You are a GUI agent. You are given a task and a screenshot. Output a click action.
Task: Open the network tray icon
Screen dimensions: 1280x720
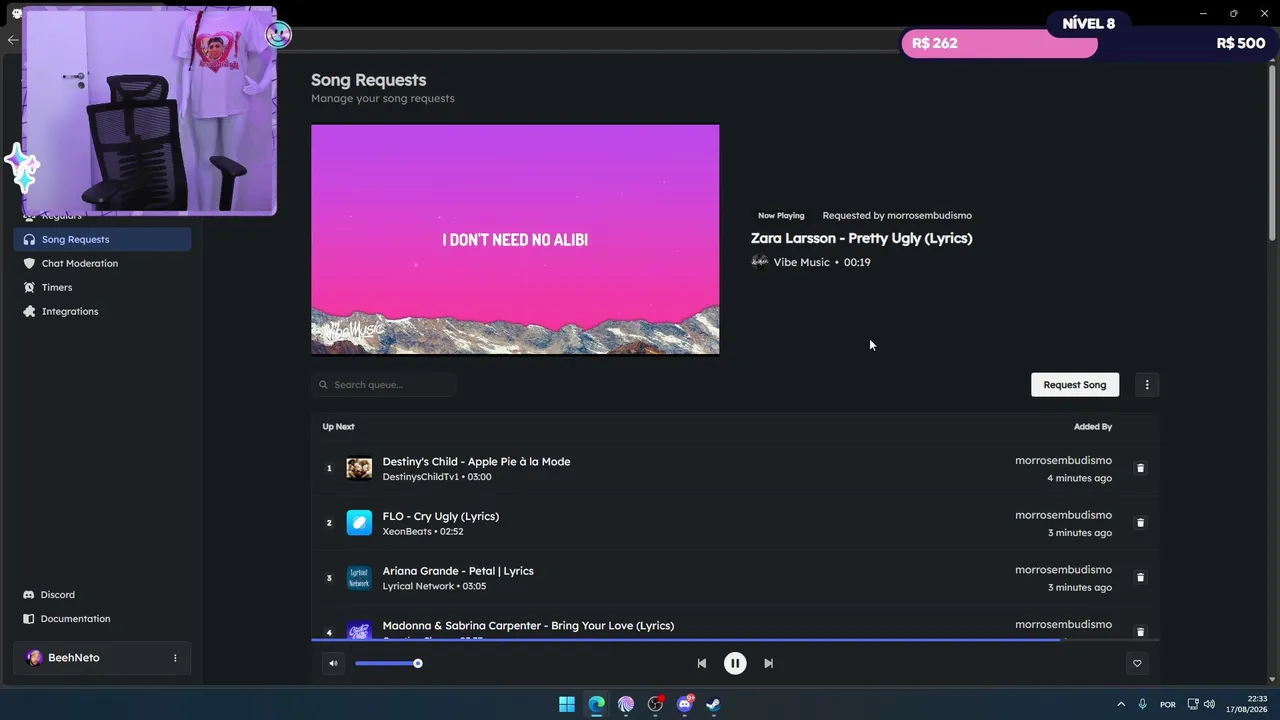[1193, 704]
